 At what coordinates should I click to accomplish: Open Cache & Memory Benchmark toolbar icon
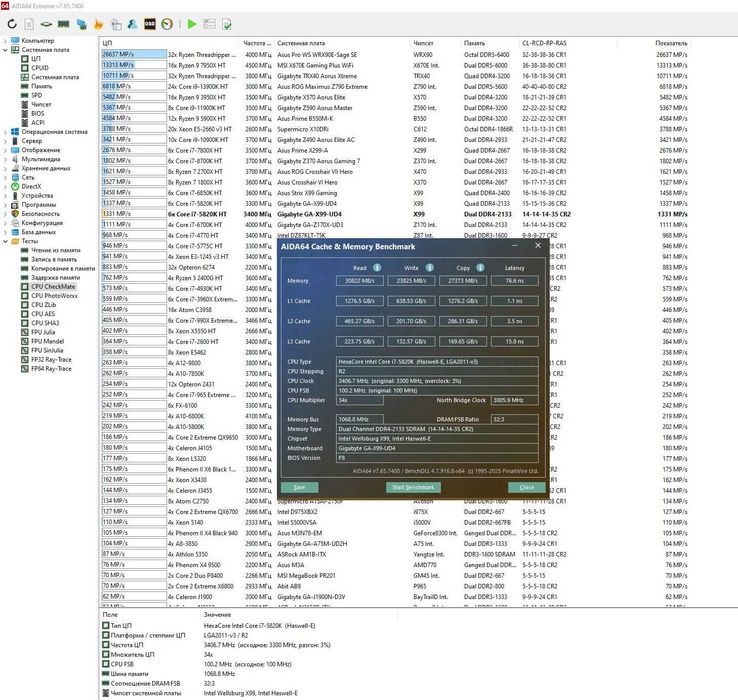[x=64, y=24]
